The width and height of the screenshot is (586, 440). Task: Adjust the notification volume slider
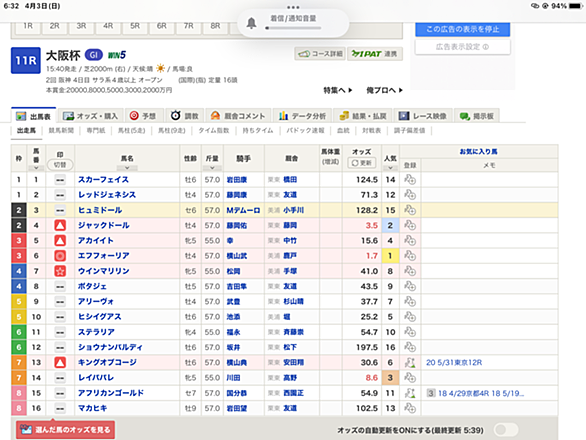click(x=293, y=28)
